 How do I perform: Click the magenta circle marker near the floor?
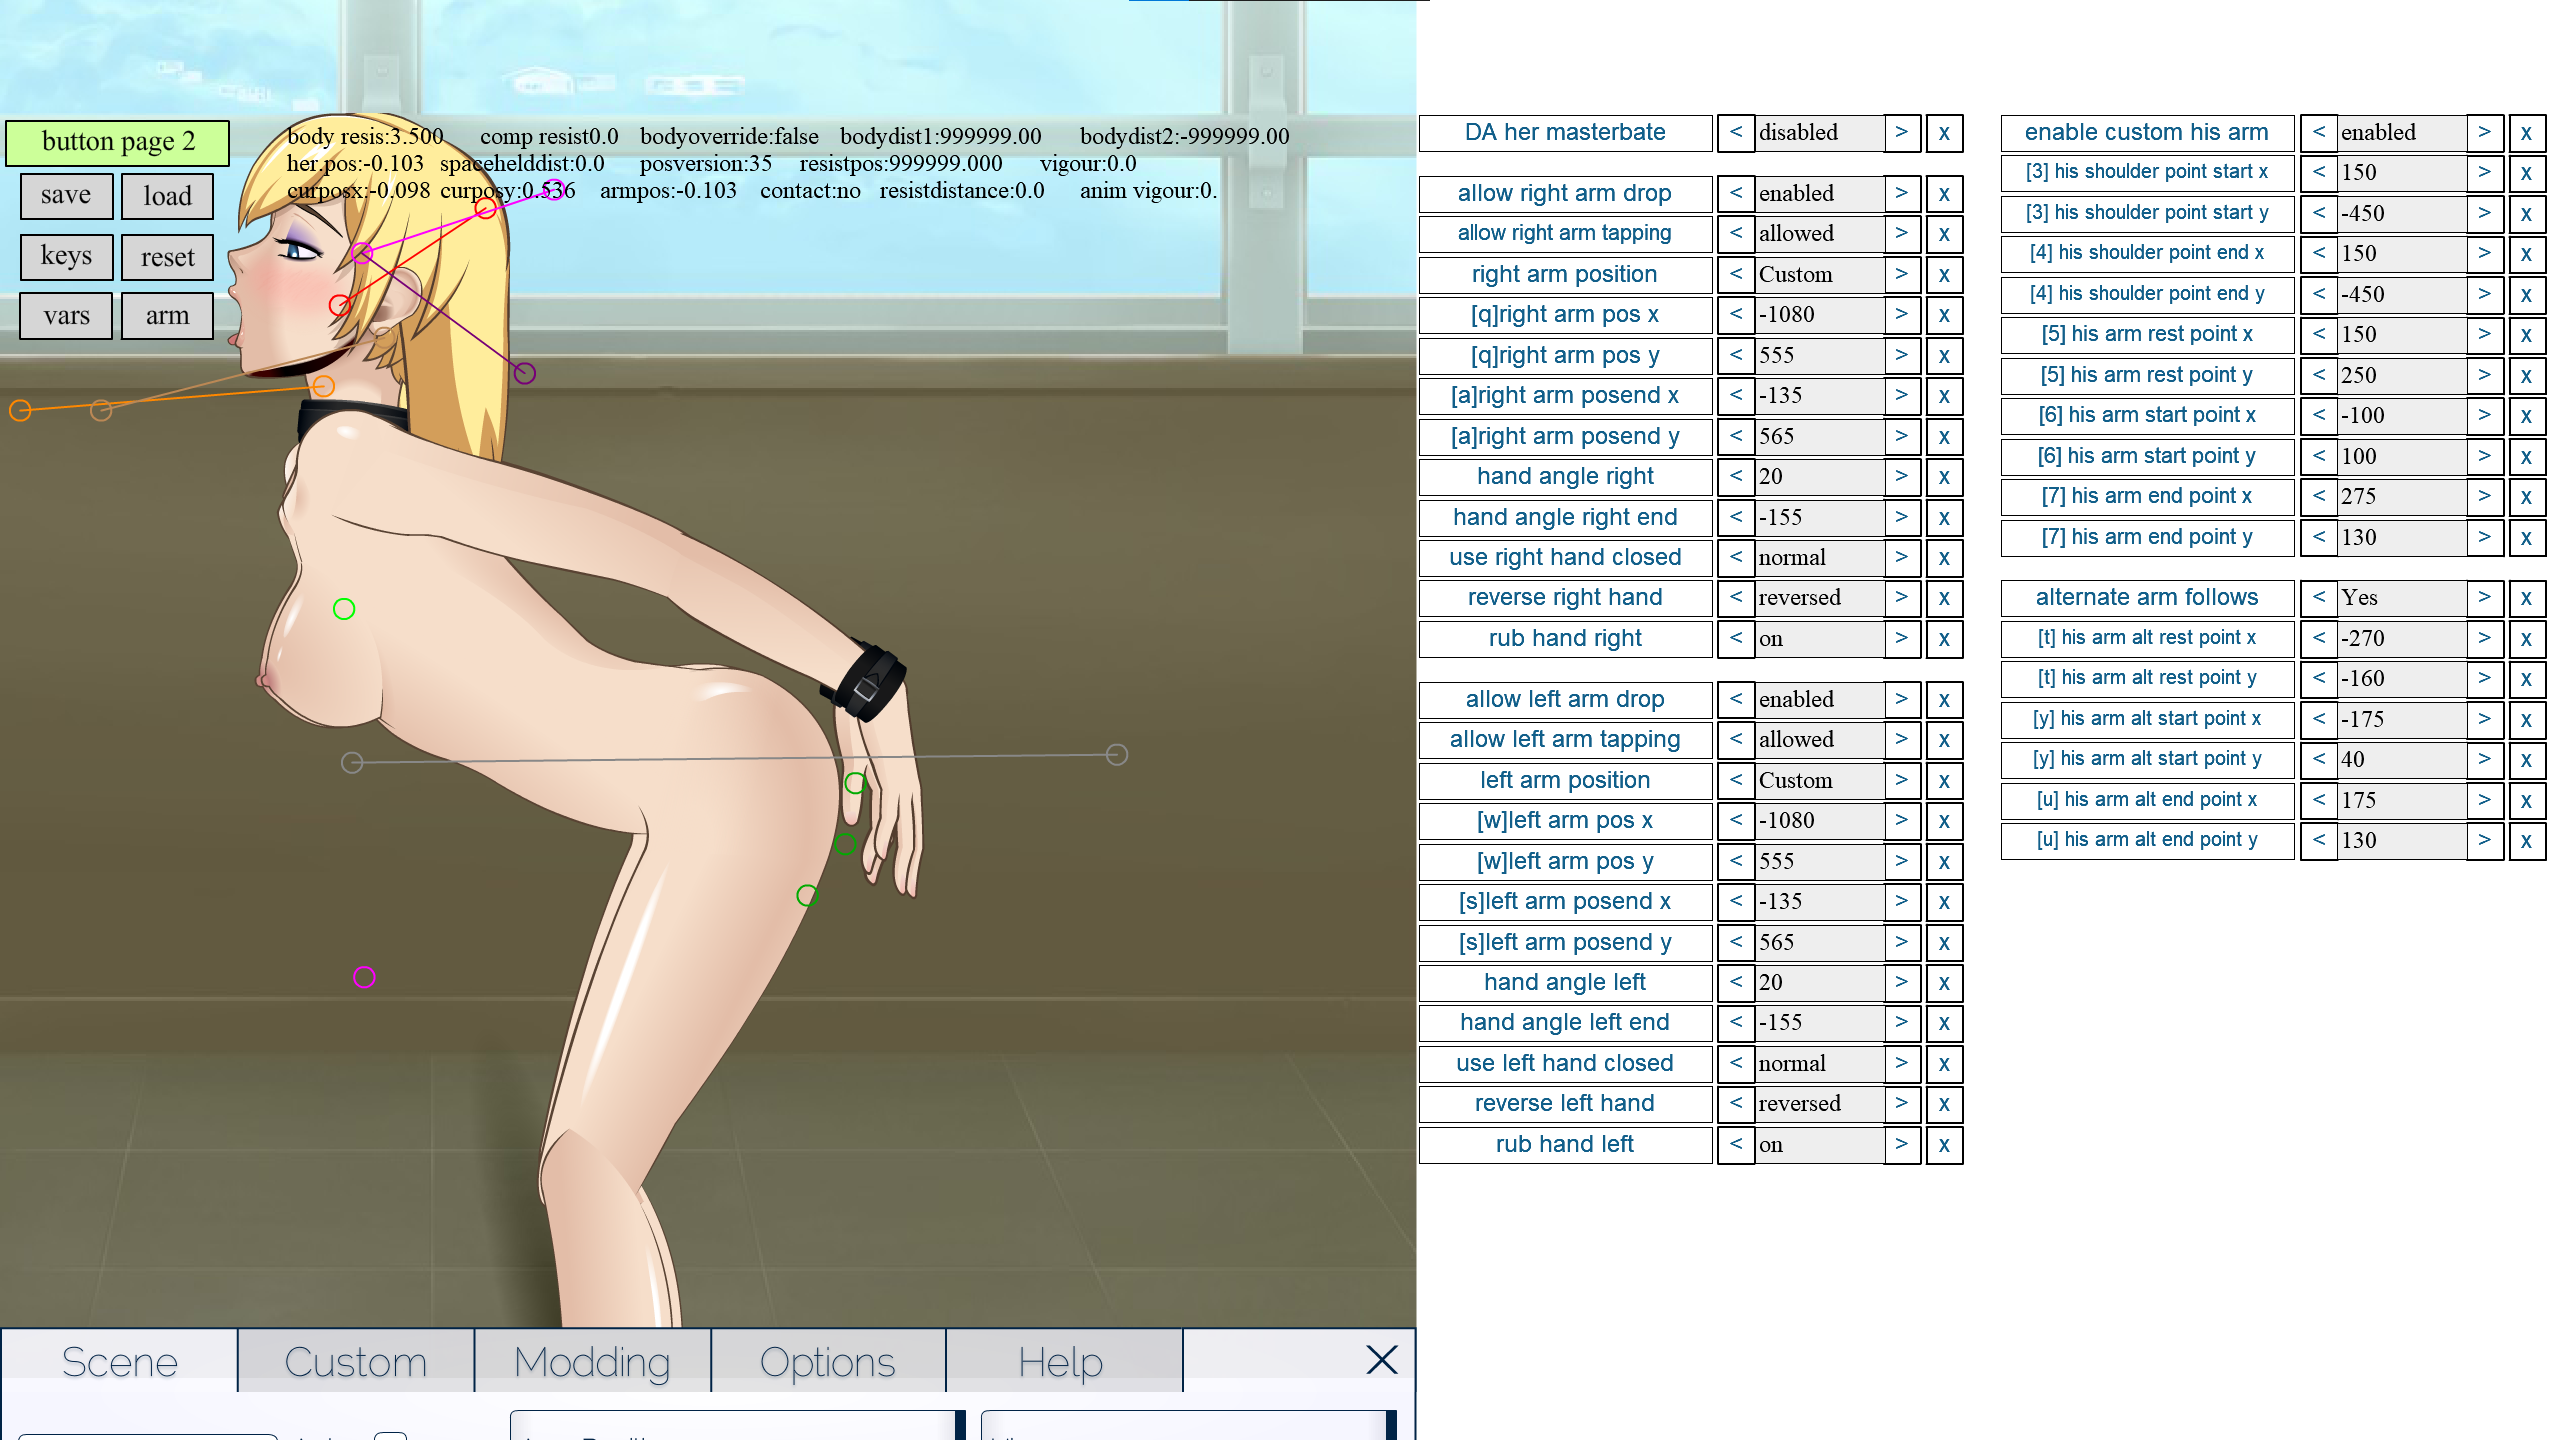pyautogui.click(x=365, y=977)
